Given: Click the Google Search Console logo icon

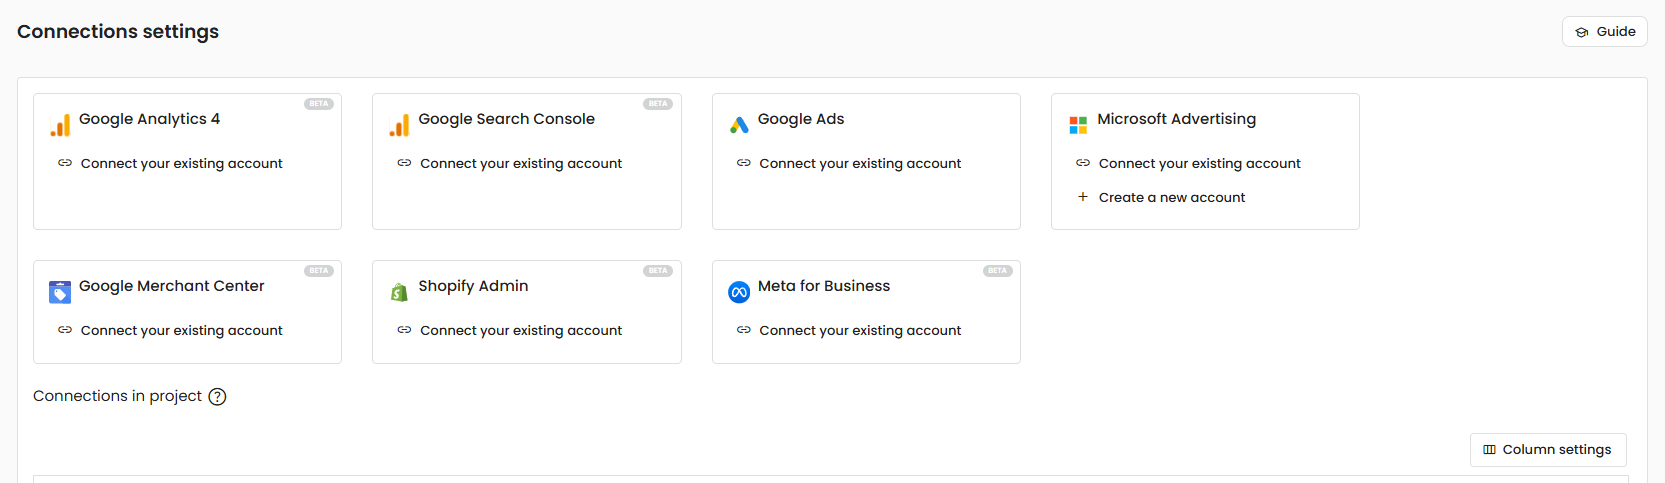Looking at the screenshot, I should (x=400, y=125).
